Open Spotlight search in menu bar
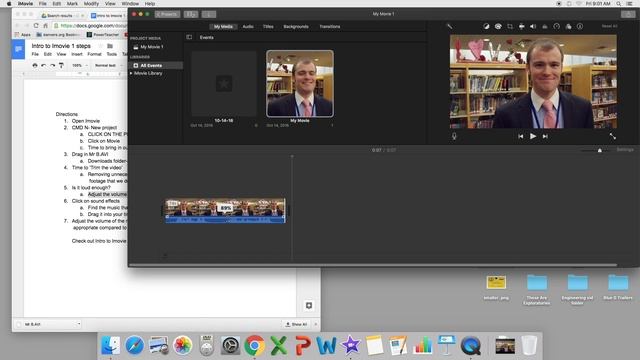The width and height of the screenshot is (640, 360). point(619,4)
